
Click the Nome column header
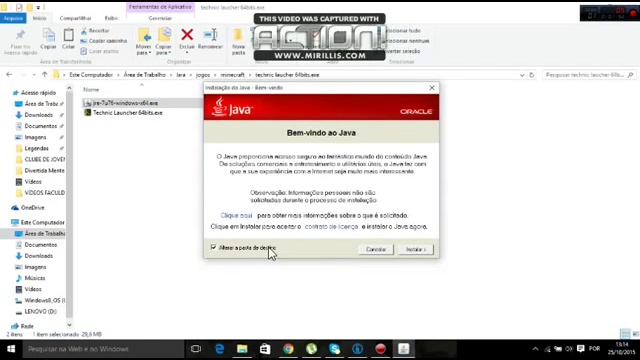(x=91, y=89)
